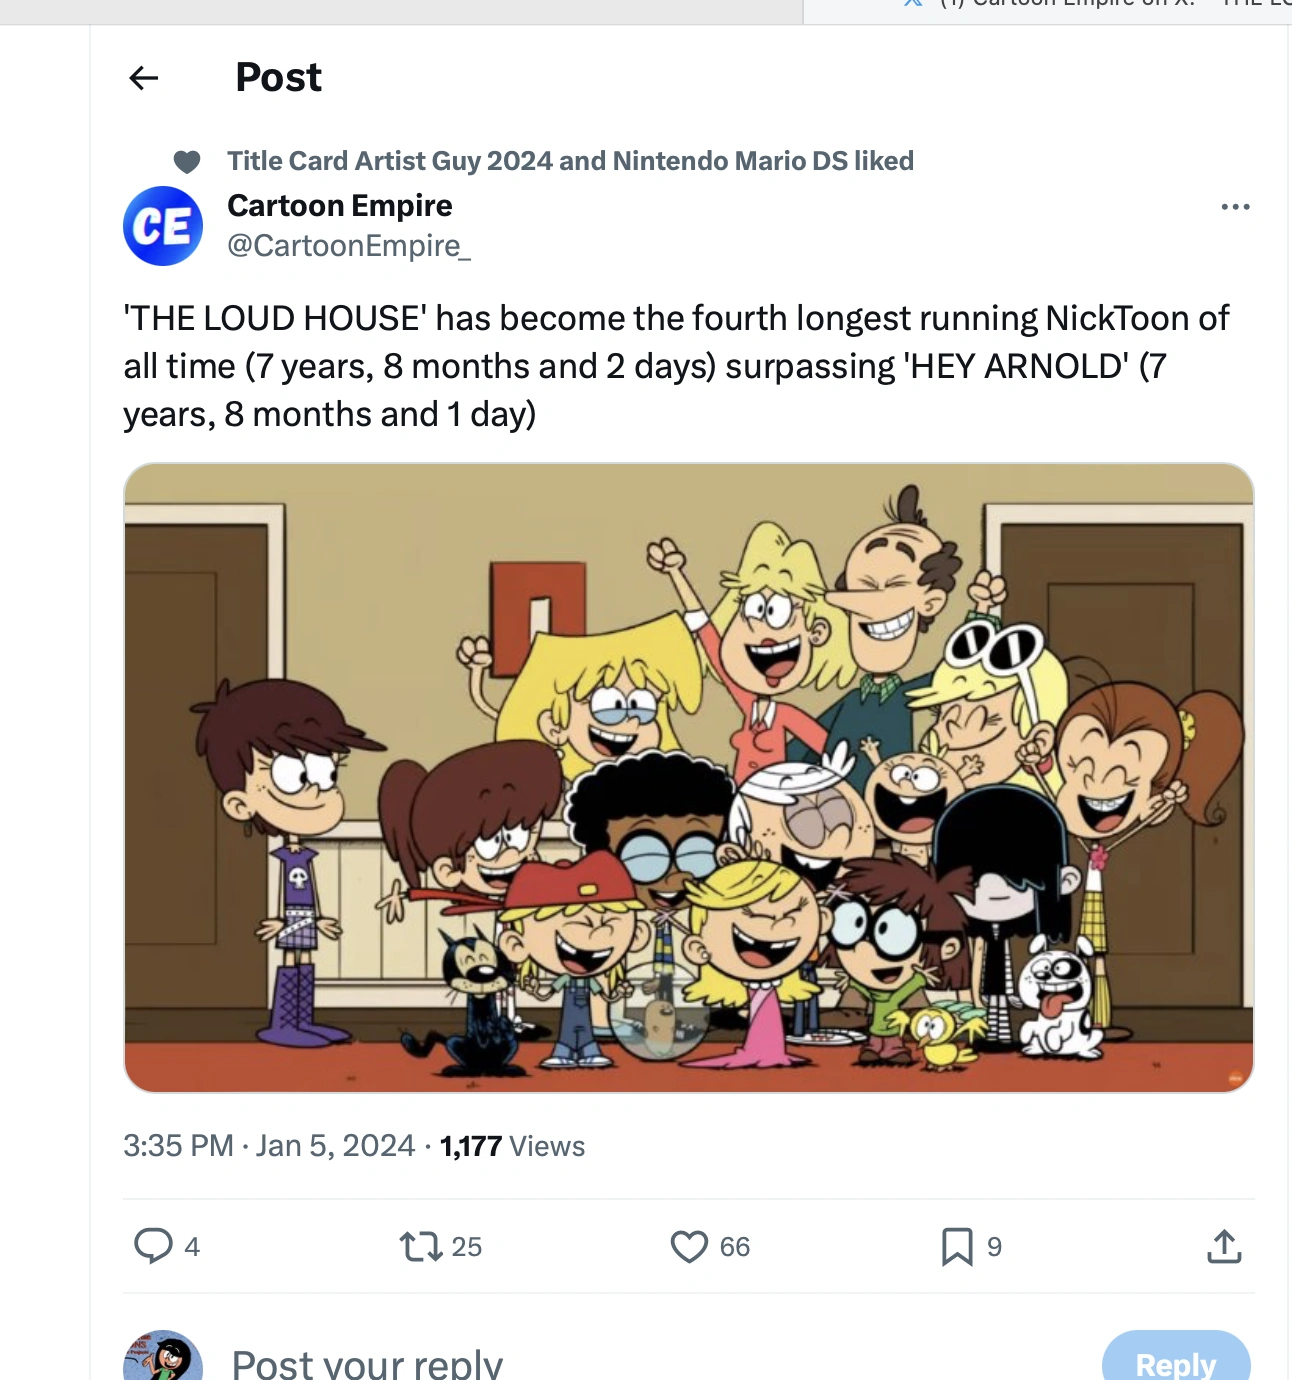This screenshot has height=1380, width=1292.
Task: Bookmark the post using the bookmark icon
Action: pos(956,1247)
